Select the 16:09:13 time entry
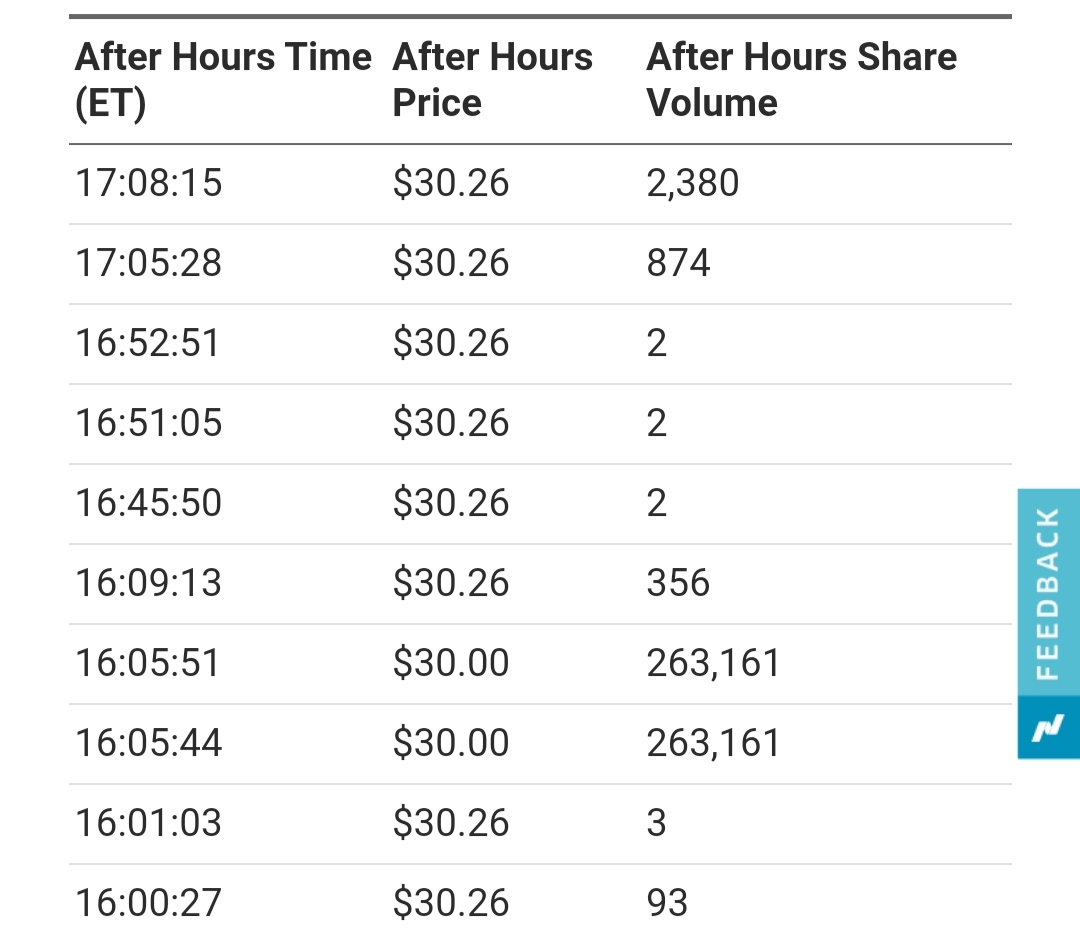 [x=148, y=583]
